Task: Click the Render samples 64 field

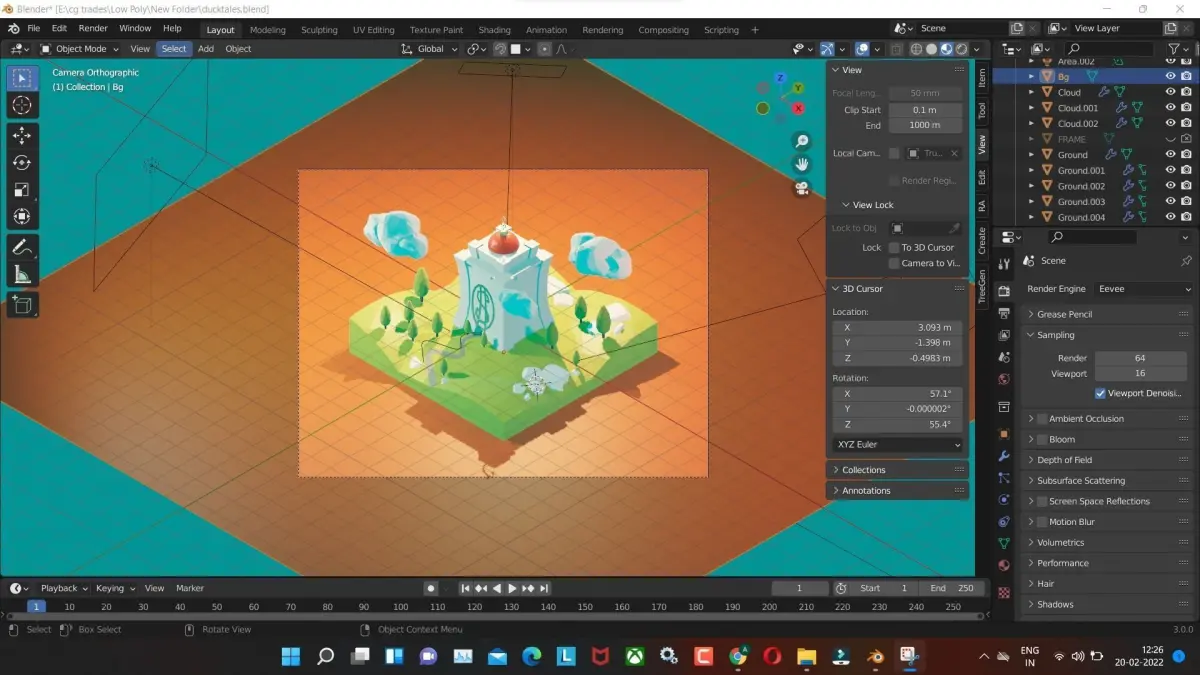Action: pos(1140,358)
